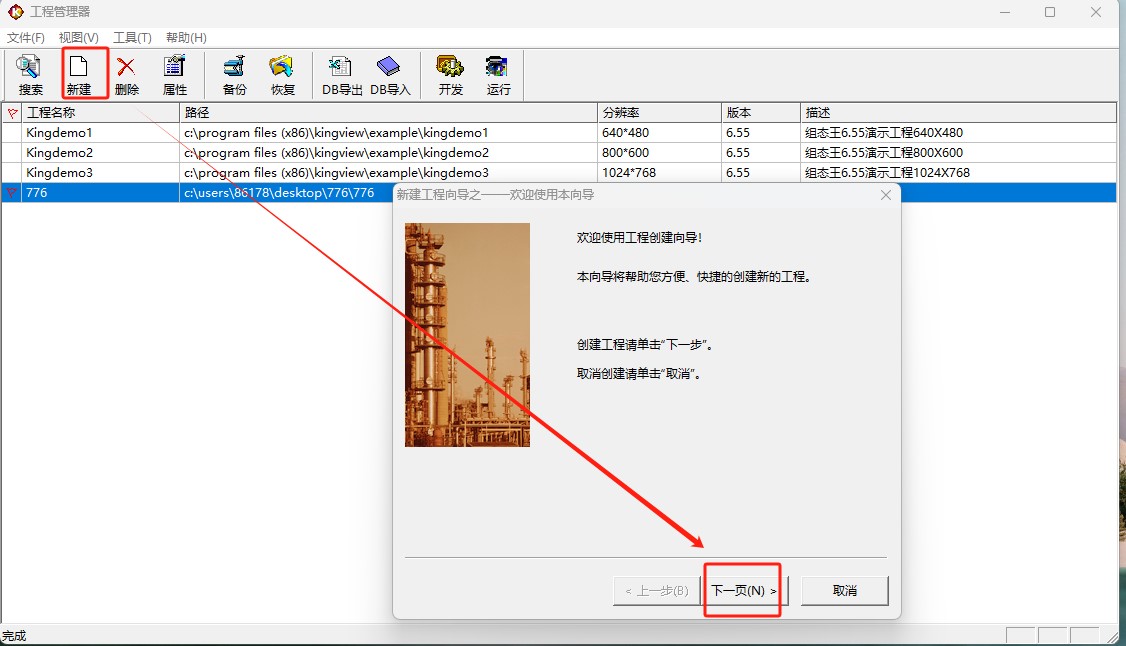
Task: Launch 开发 (Develop) from the toolbar
Action: 450,75
